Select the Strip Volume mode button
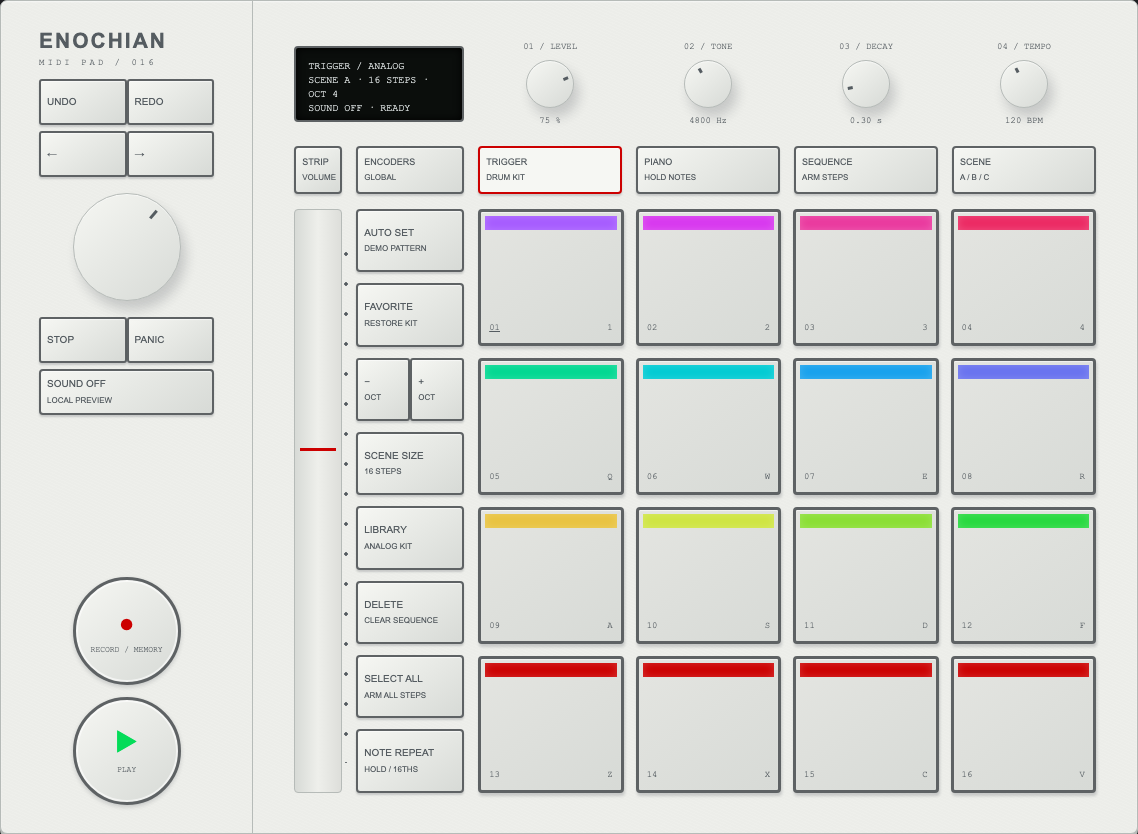 tap(318, 170)
